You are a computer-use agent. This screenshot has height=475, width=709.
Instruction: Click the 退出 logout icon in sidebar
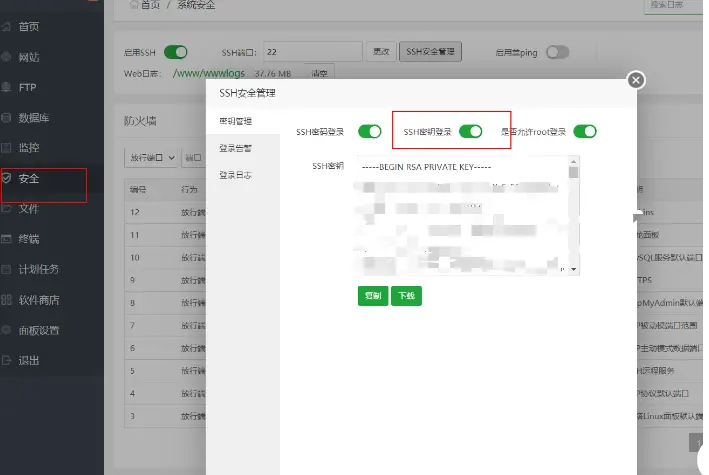(6, 361)
